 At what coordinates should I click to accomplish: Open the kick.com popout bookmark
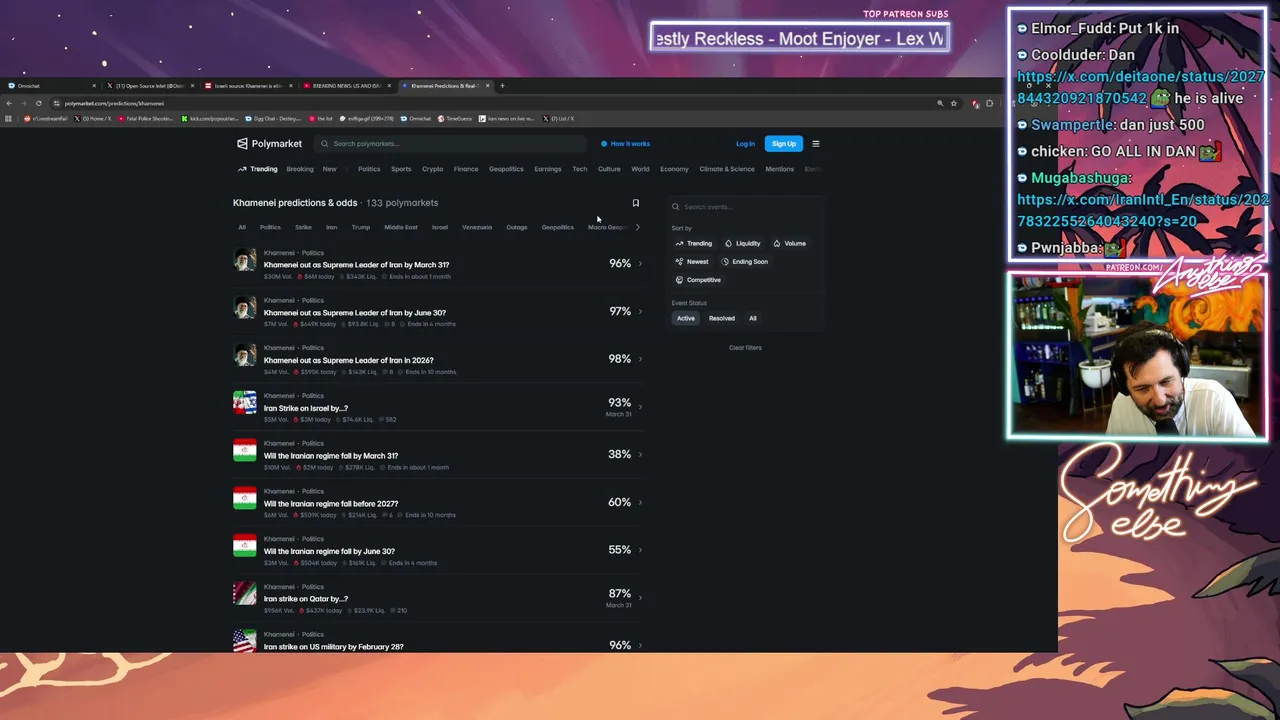pos(211,119)
